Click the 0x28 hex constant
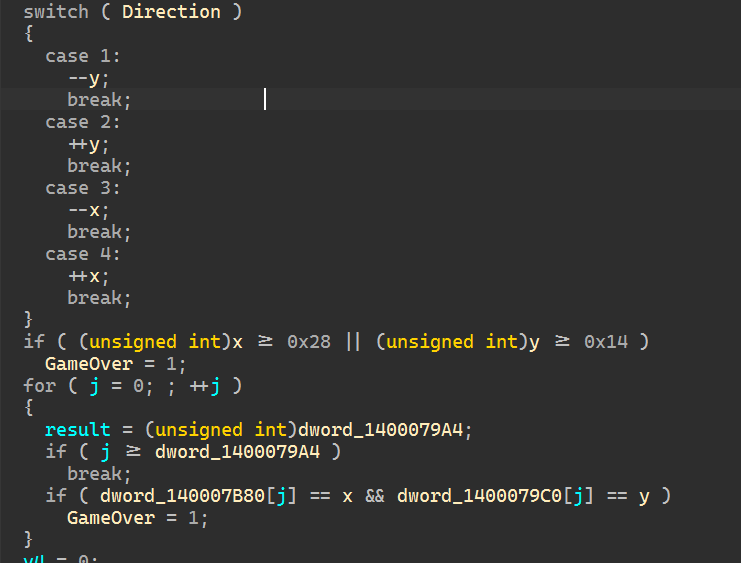The image size is (741, 563). pos(308,342)
